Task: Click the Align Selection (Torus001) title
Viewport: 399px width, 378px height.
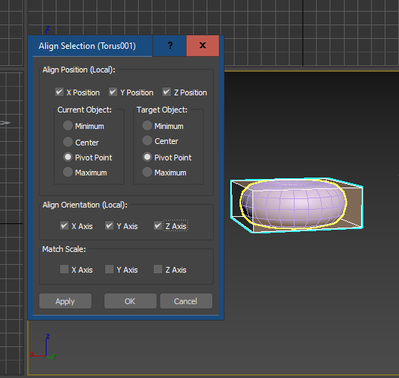Action: pyautogui.click(x=87, y=46)
